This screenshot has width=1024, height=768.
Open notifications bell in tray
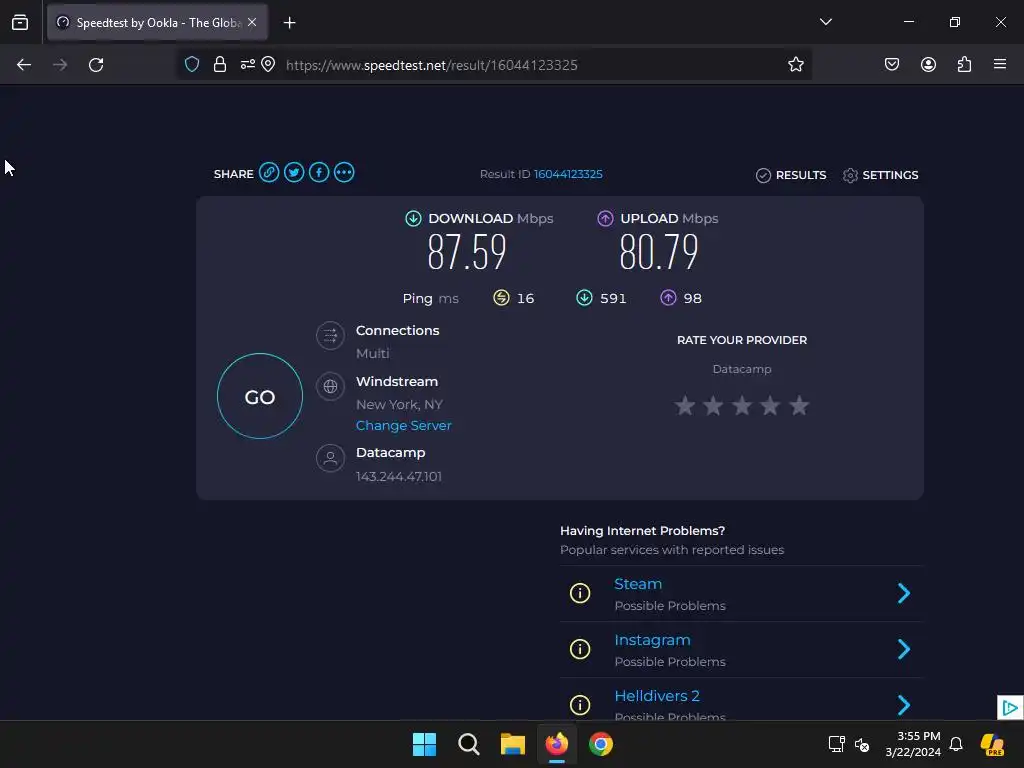[x=956, y=744]
